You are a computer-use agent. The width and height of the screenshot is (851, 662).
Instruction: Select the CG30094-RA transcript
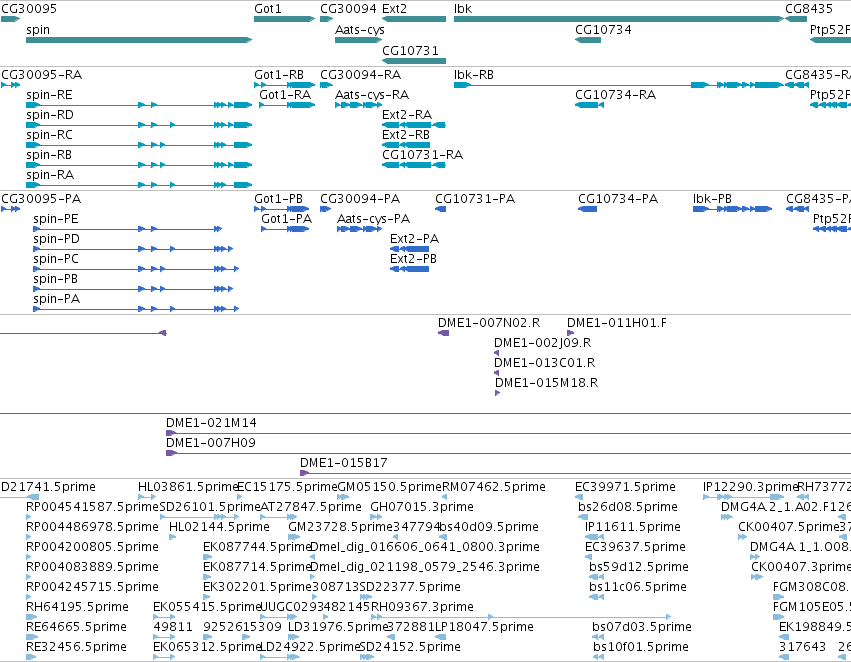click(x=327, y=85)
